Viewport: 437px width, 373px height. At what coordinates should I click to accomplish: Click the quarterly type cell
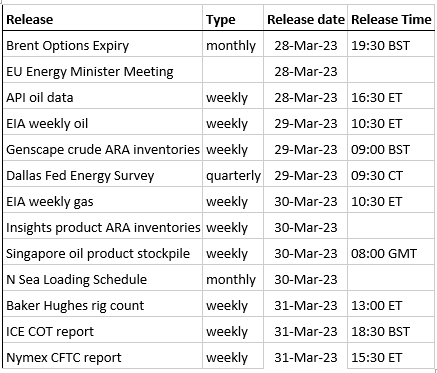click(x=233, y=175)
